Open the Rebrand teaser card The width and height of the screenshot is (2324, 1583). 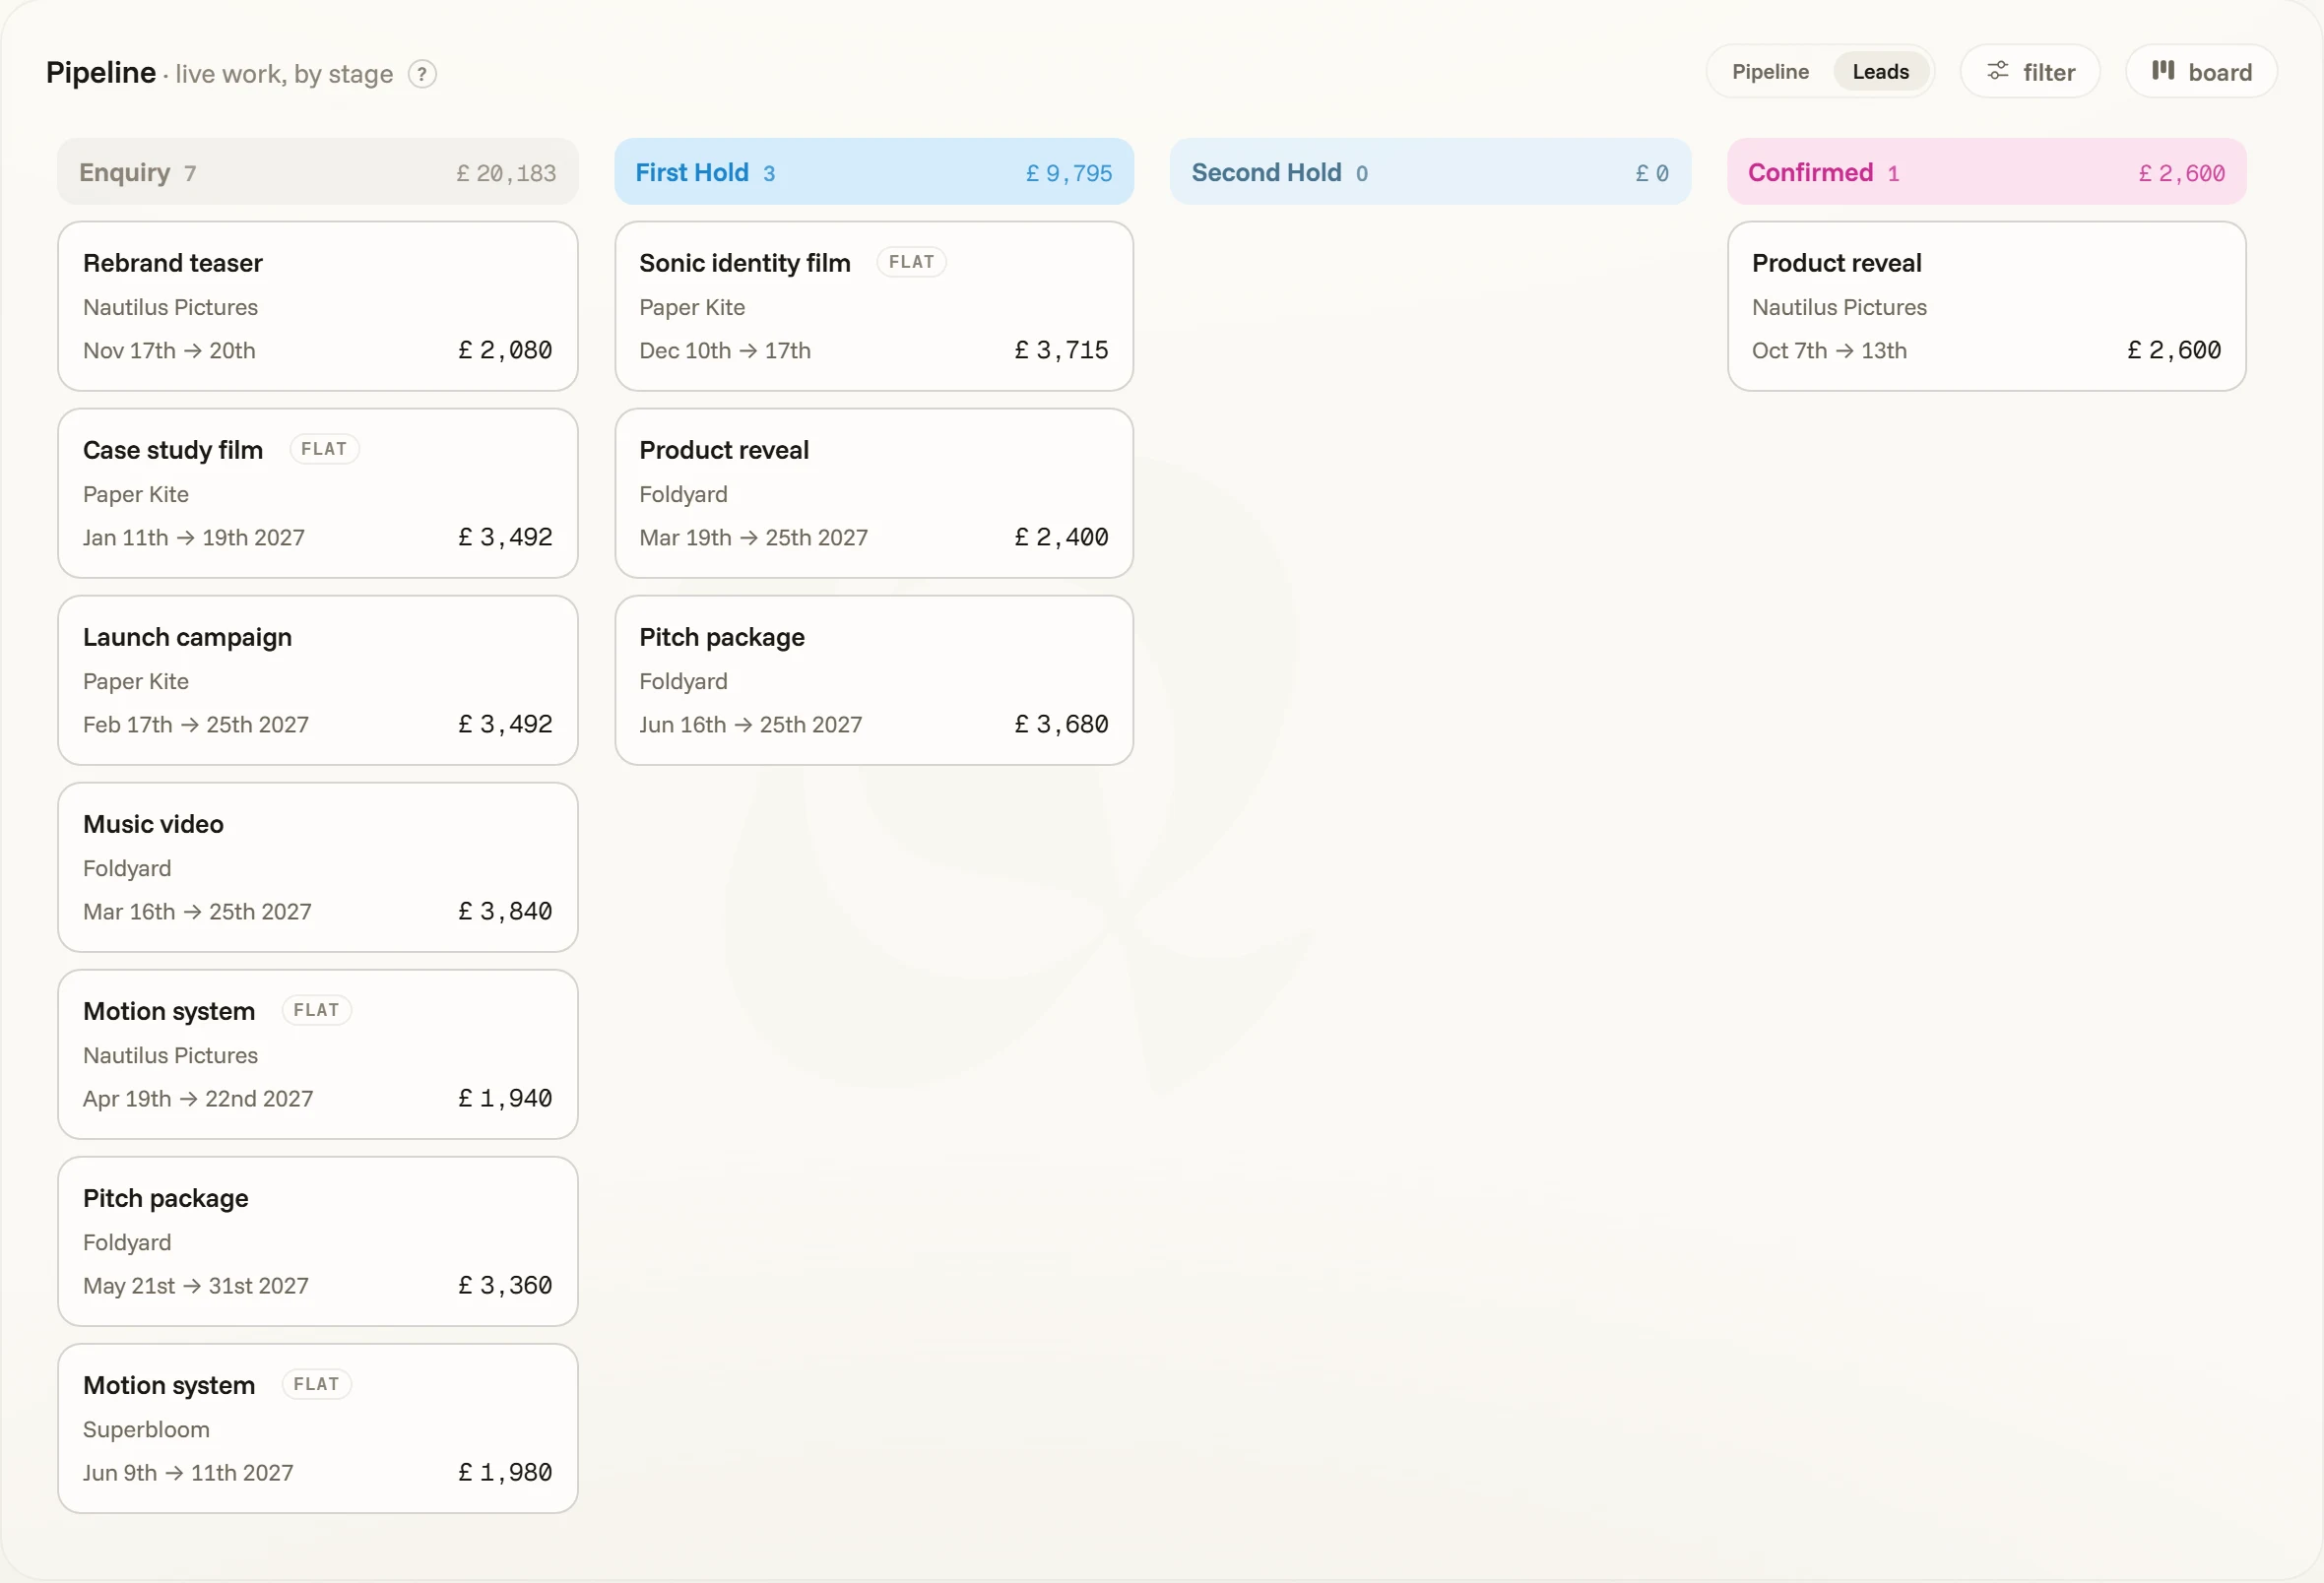click(x=318, y=306)
